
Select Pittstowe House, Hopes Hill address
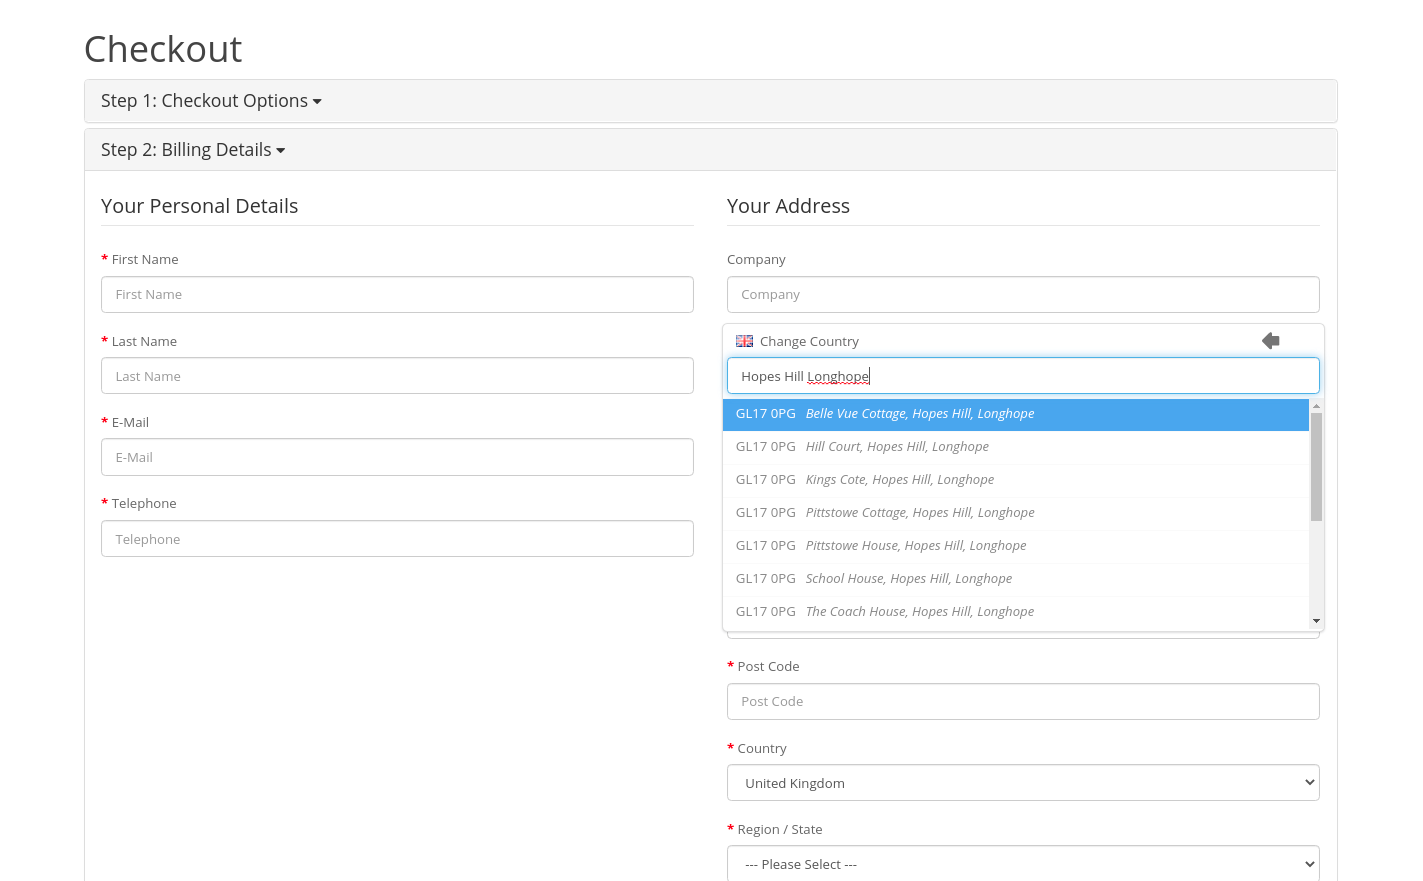1016,546
